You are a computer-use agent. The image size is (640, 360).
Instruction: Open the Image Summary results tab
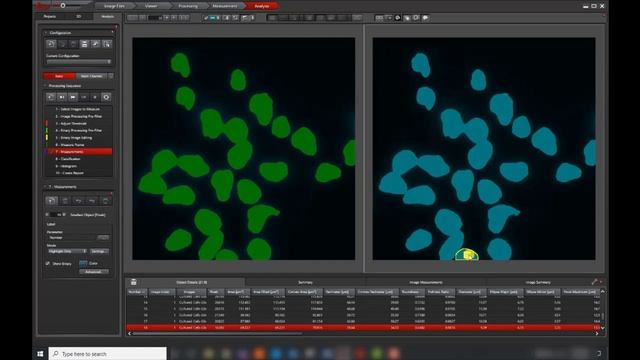[x=538, y=282]
